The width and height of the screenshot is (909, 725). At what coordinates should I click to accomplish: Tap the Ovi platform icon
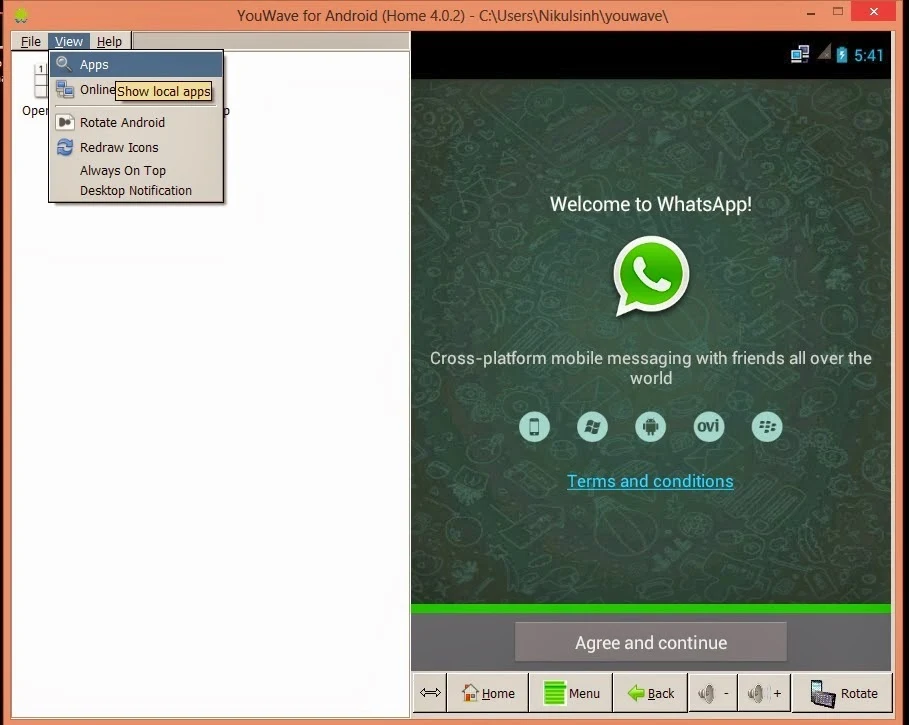708,427
